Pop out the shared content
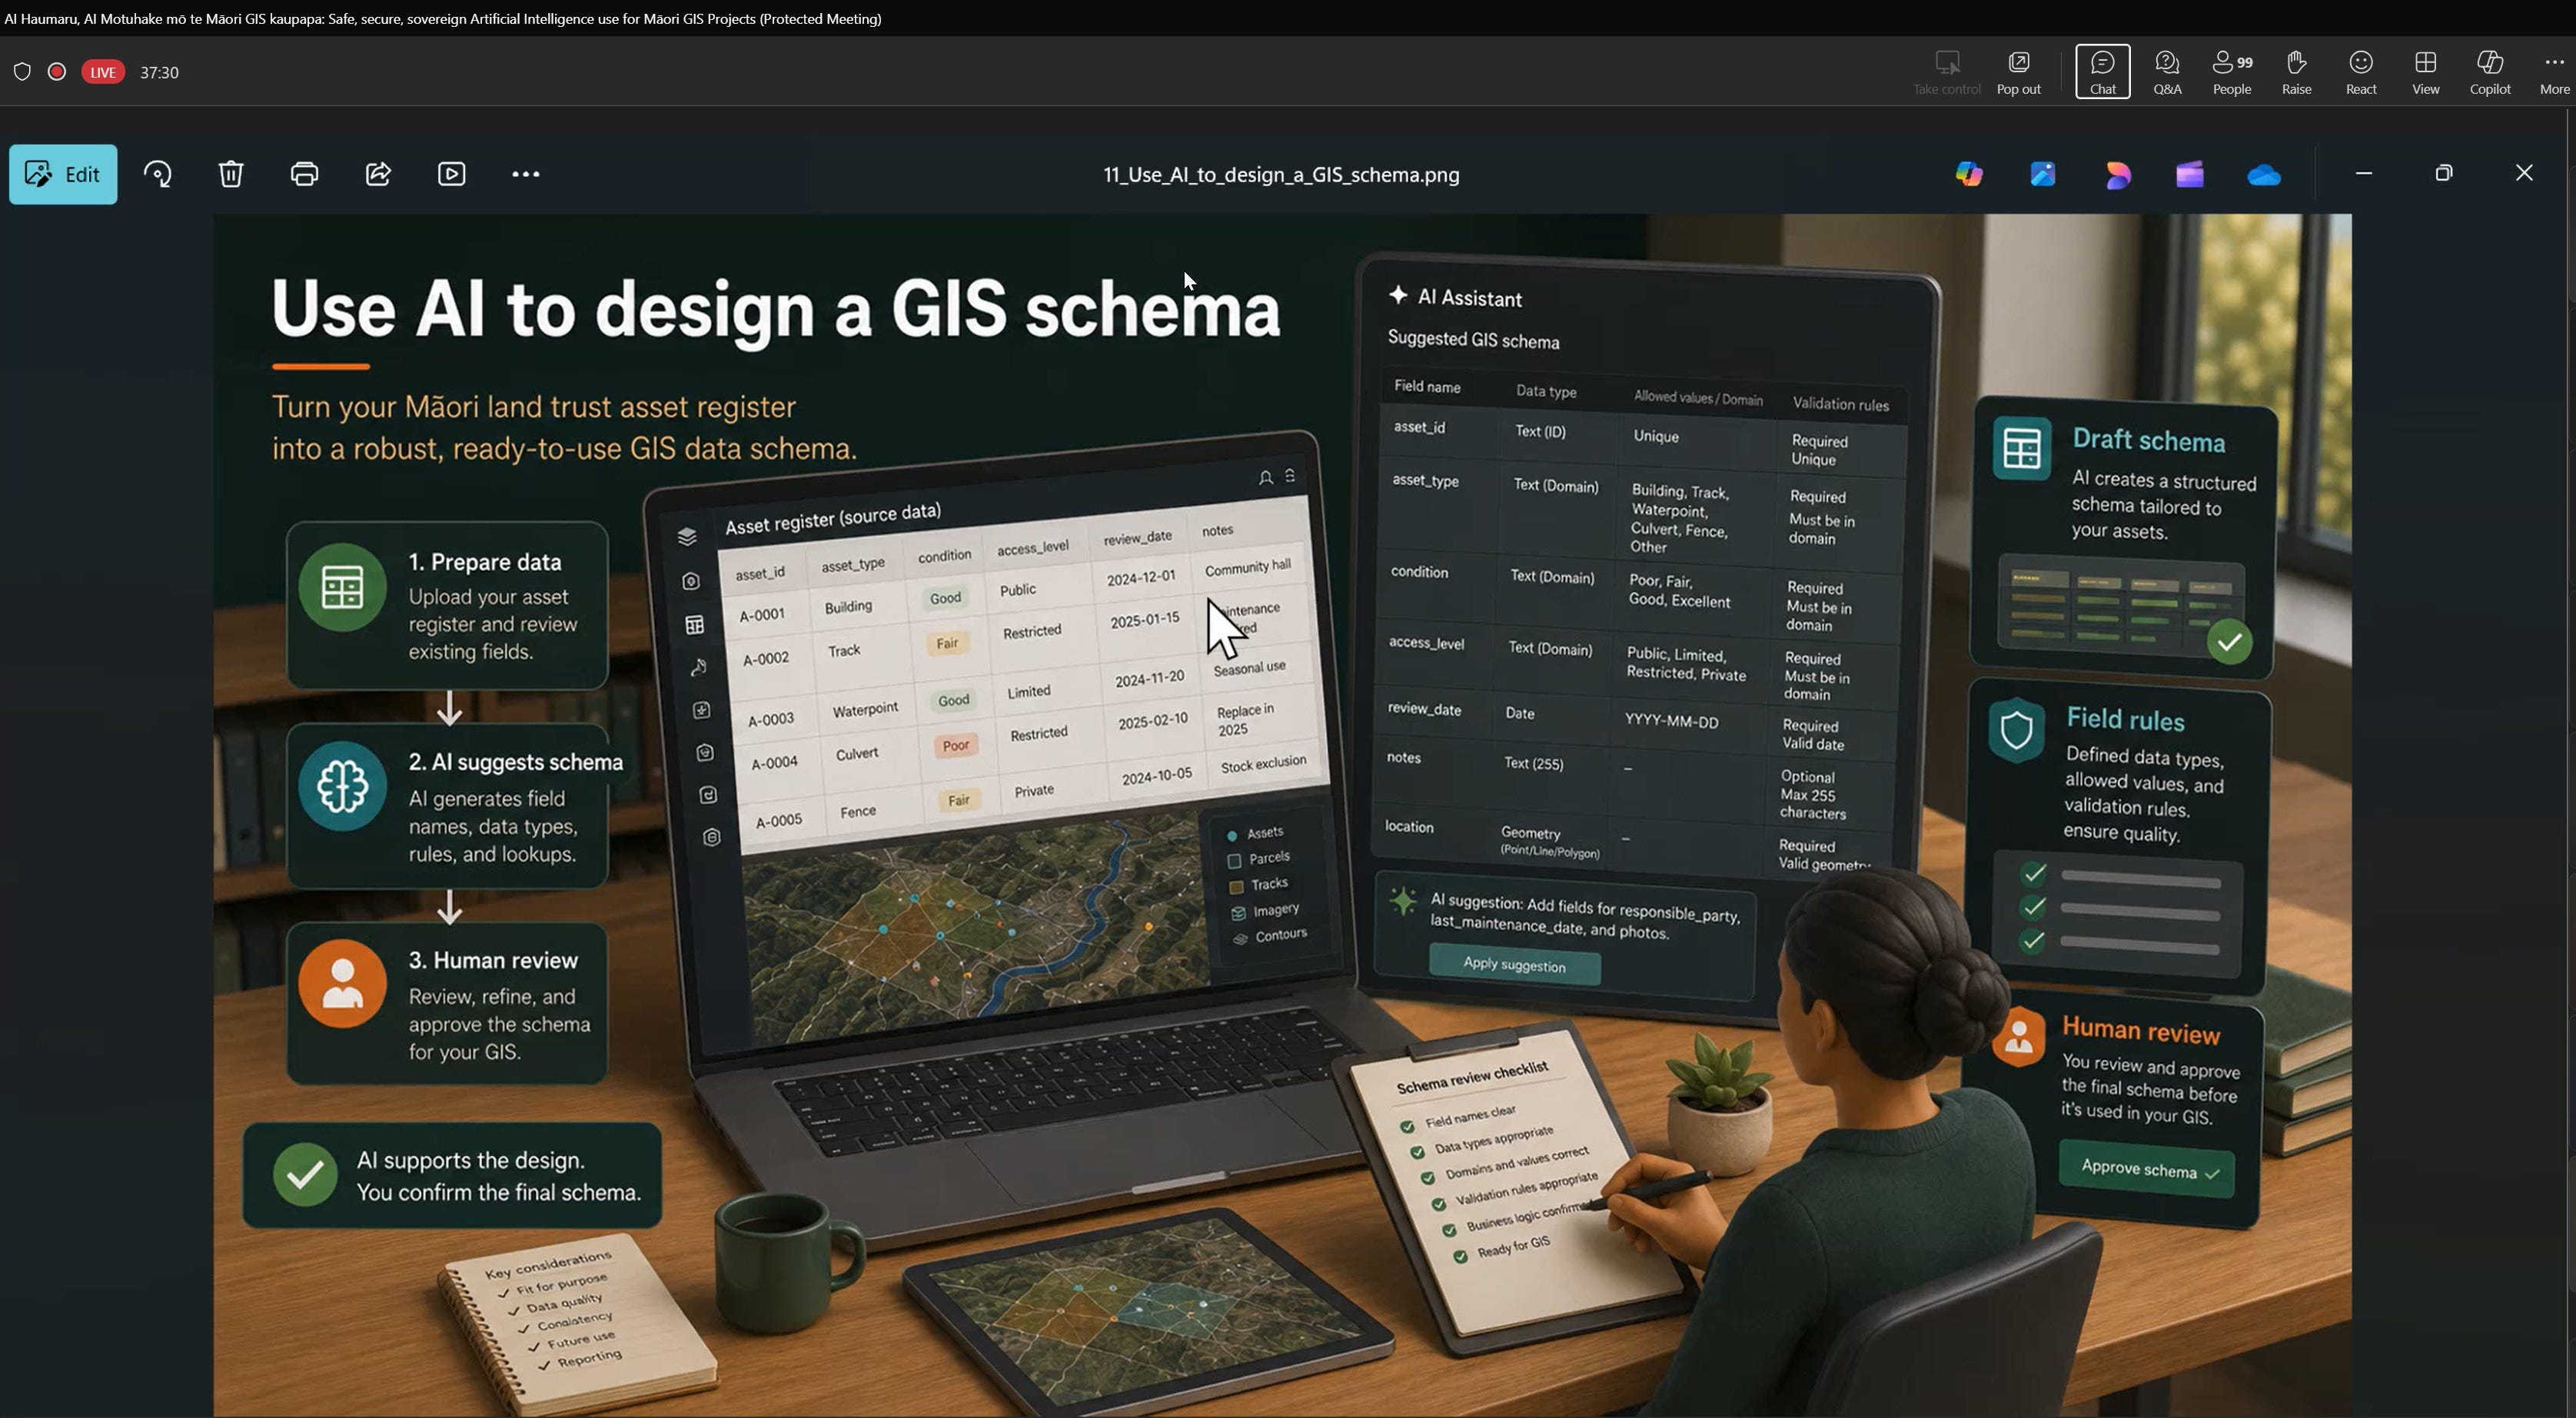The width and height of the screenshot is (2576, 1418). [2019, 72]
